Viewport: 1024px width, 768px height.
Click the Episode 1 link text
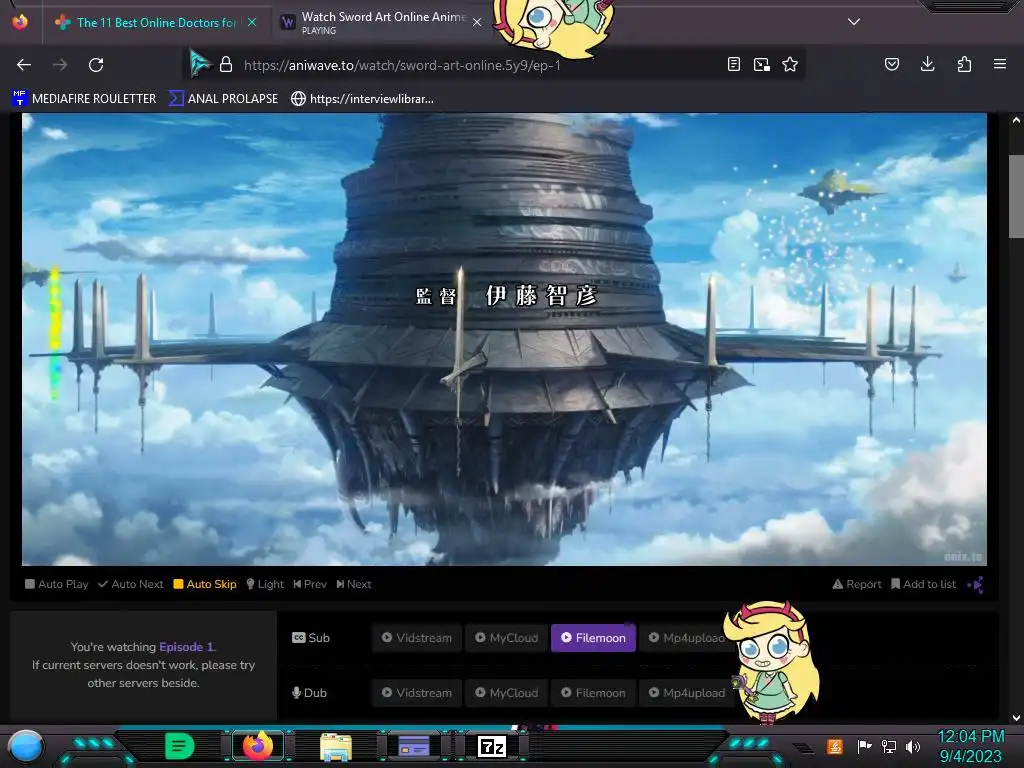point(187,647)
